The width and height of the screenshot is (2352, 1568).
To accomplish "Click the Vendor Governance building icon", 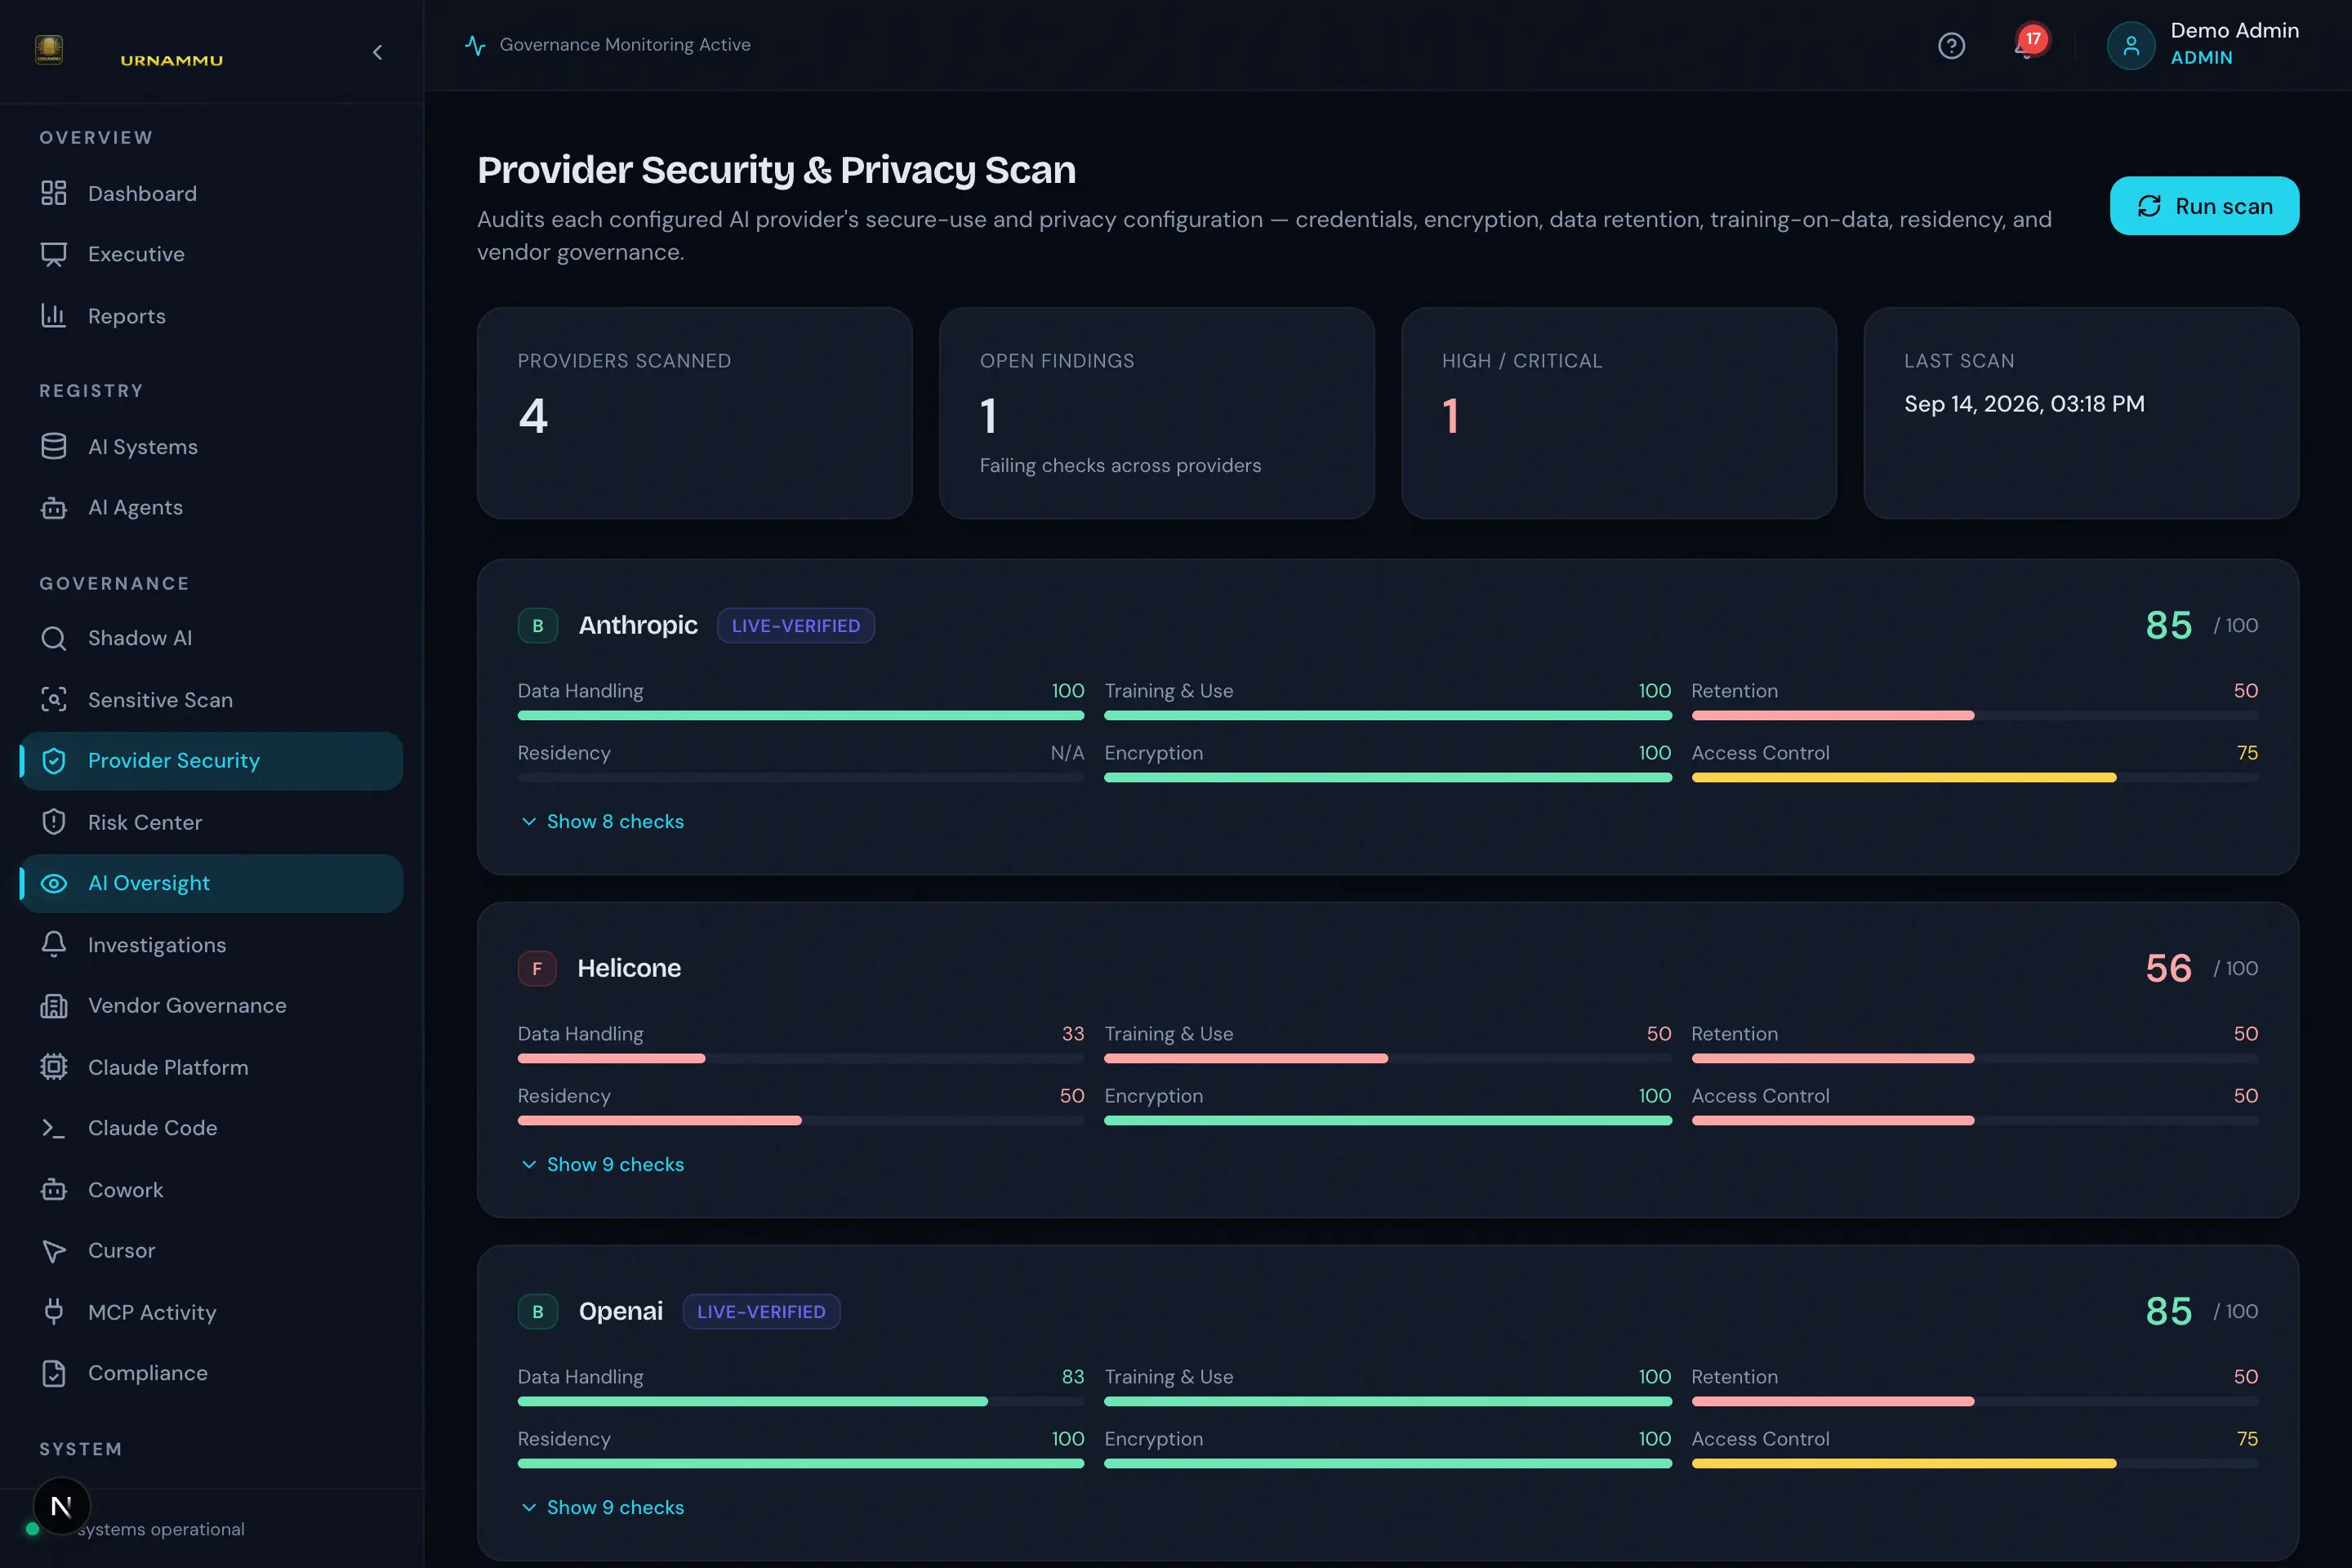I will 54,1006.
